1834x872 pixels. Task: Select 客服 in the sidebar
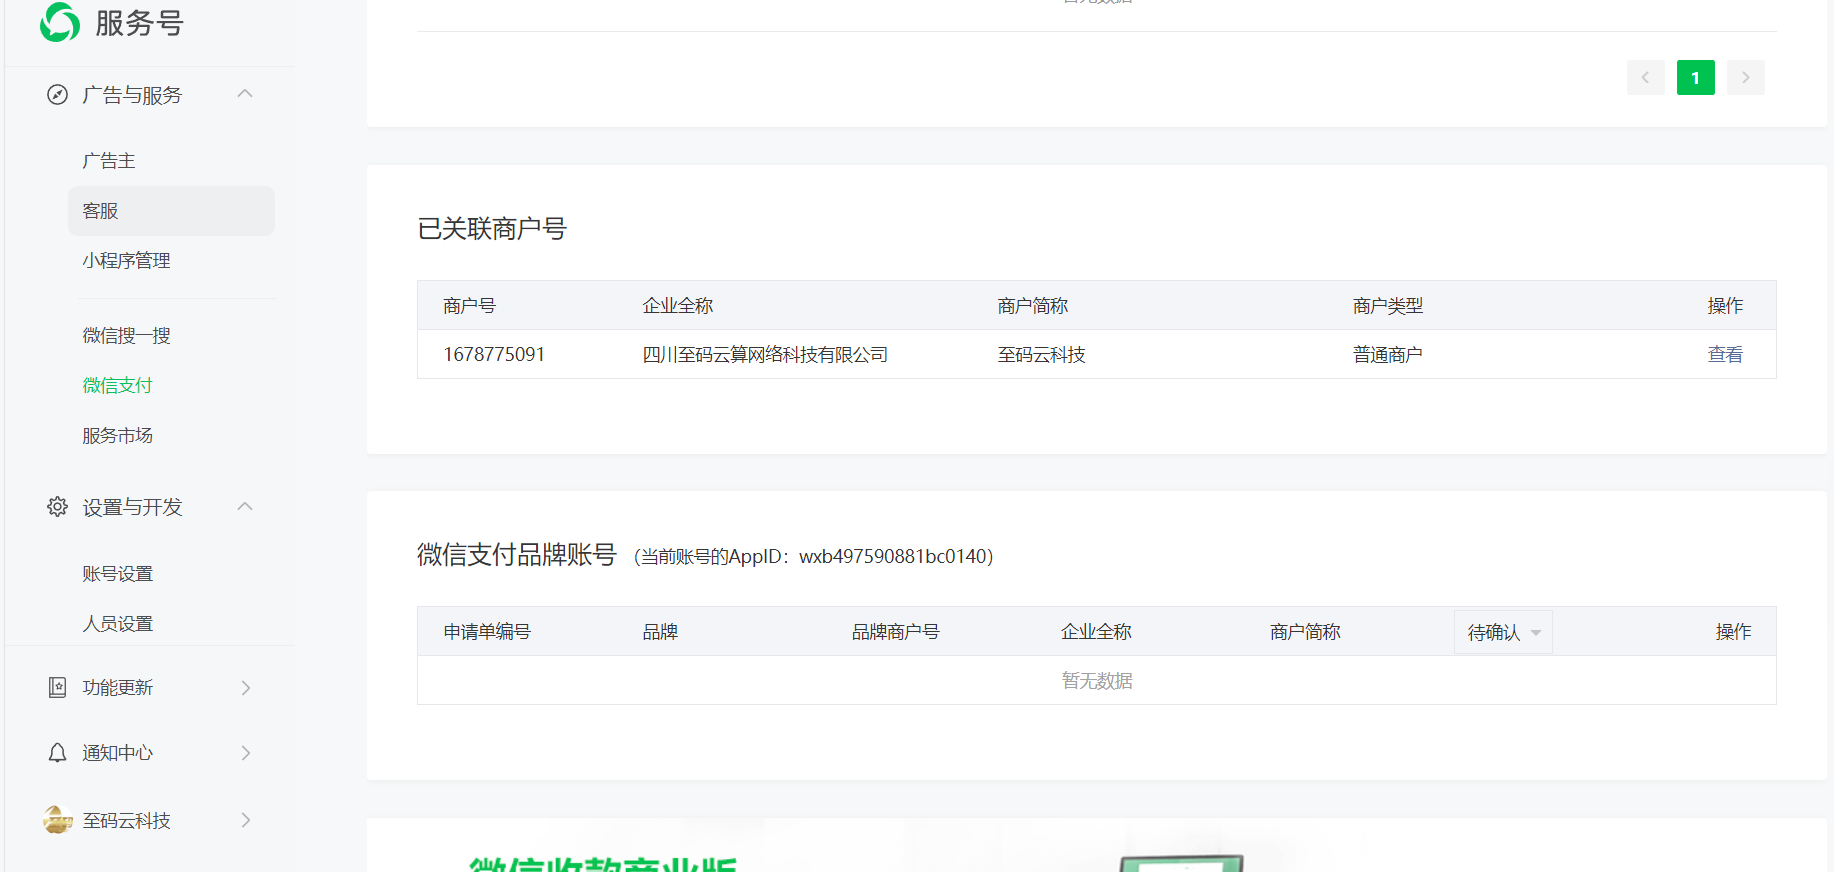171,211
